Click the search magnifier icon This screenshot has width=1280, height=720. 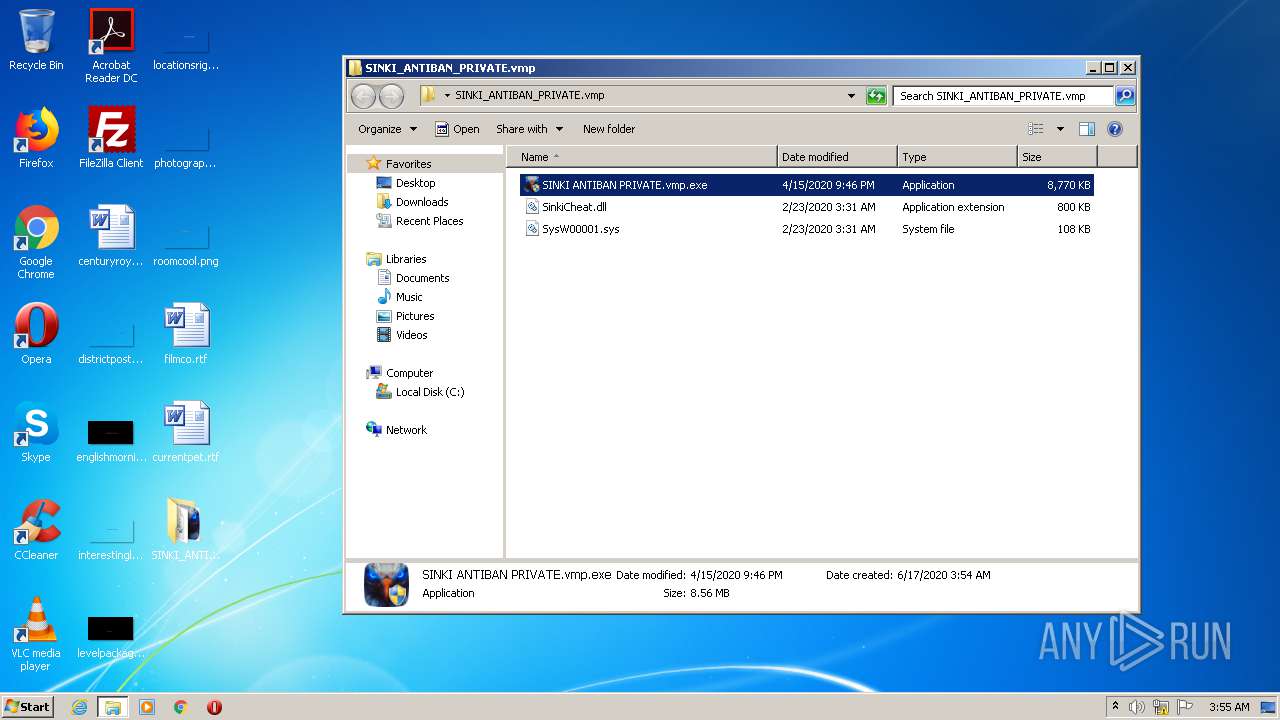click(1125, 96)
